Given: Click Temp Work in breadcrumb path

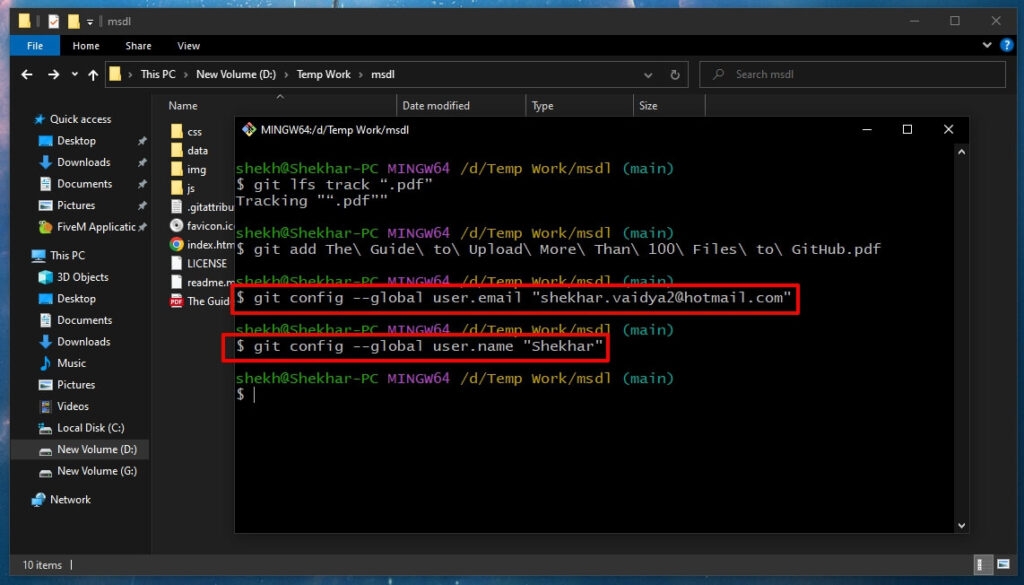Looking at the screenshot, I should tap(323, 74).
